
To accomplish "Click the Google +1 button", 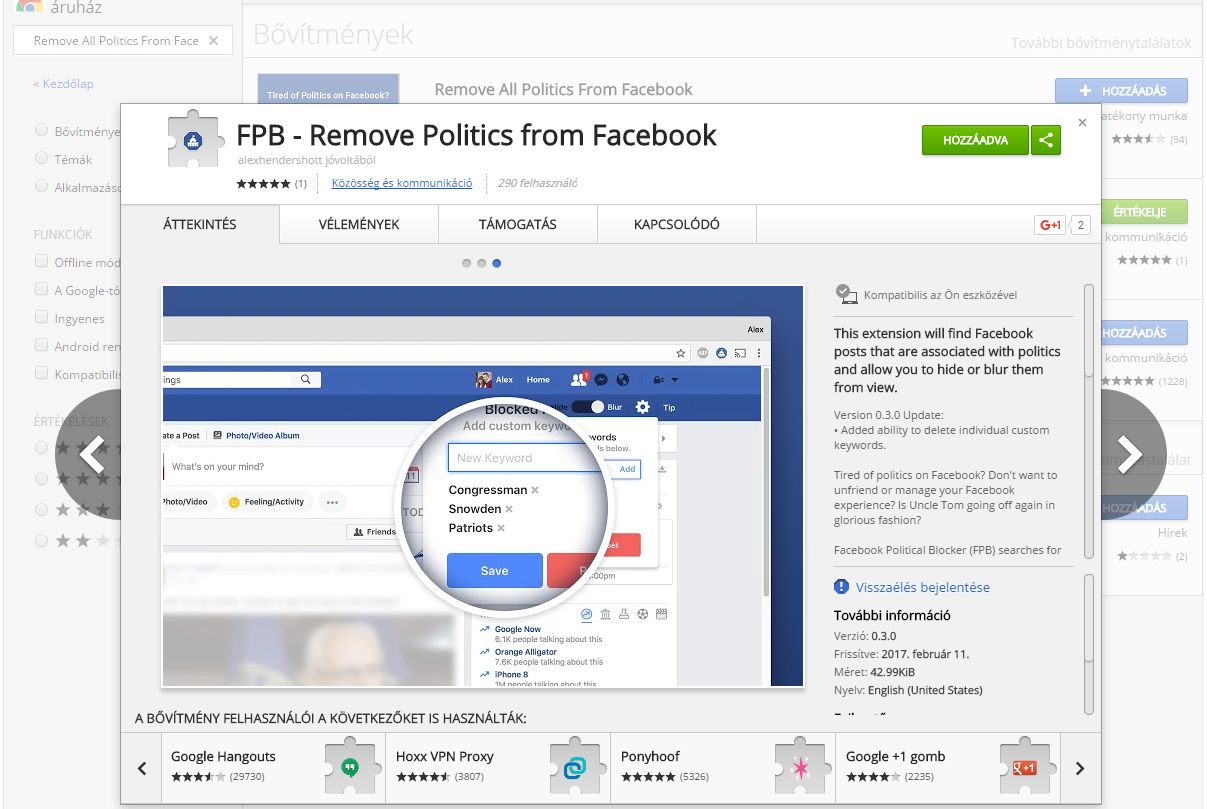I will tap(1050, 225).
